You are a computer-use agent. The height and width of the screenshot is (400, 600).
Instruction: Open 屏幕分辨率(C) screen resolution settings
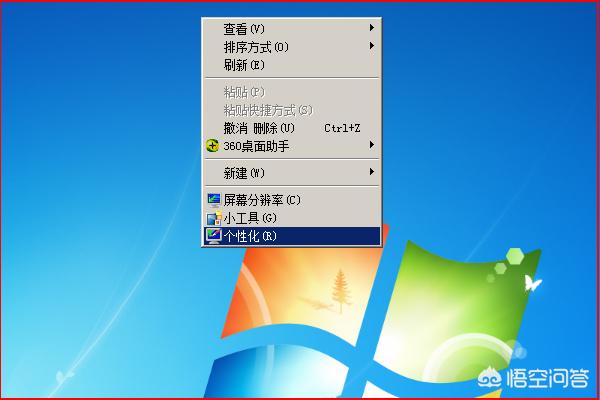(261, 200)
